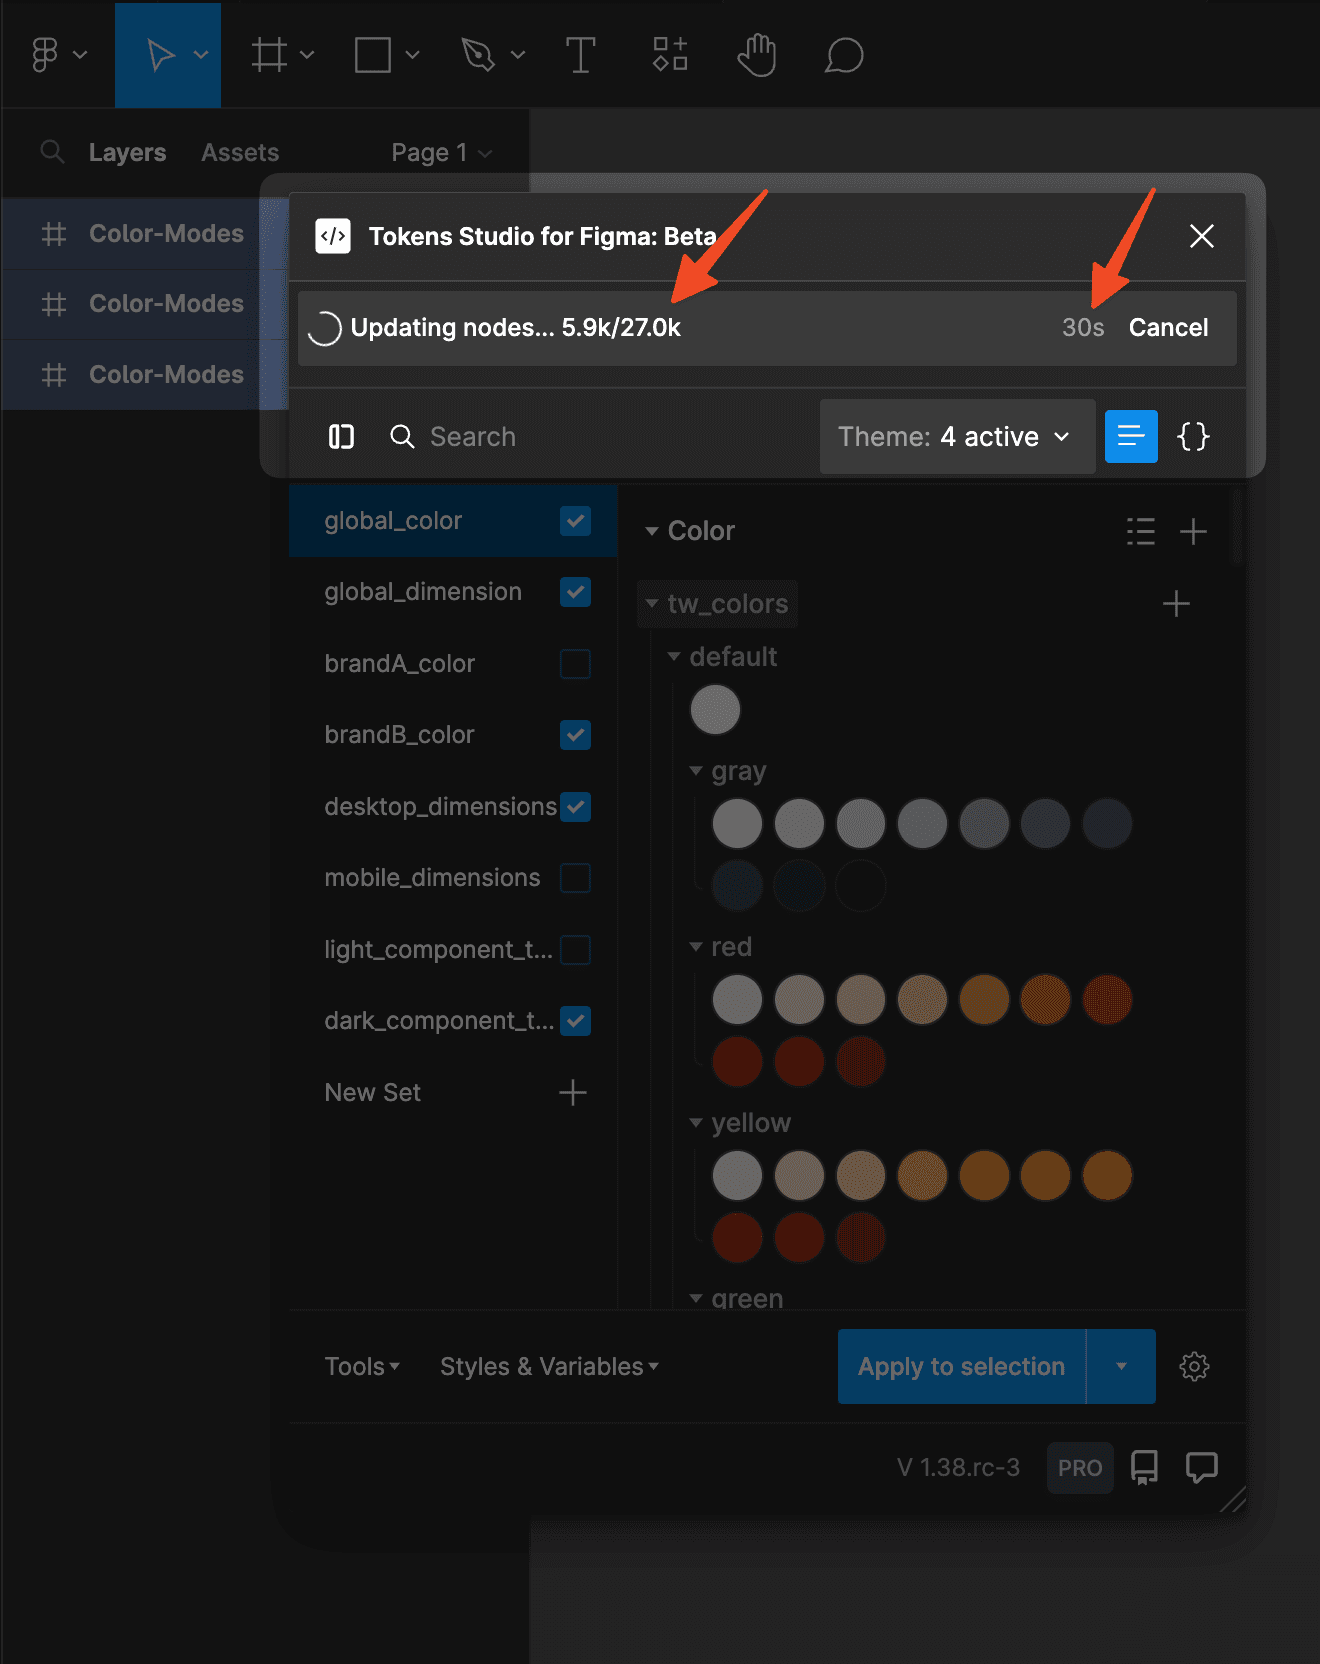The width and height of the screenshot is (1320, 1664).
Task: Open the Frame tool options chevron
Action: (x=307, y=55)
